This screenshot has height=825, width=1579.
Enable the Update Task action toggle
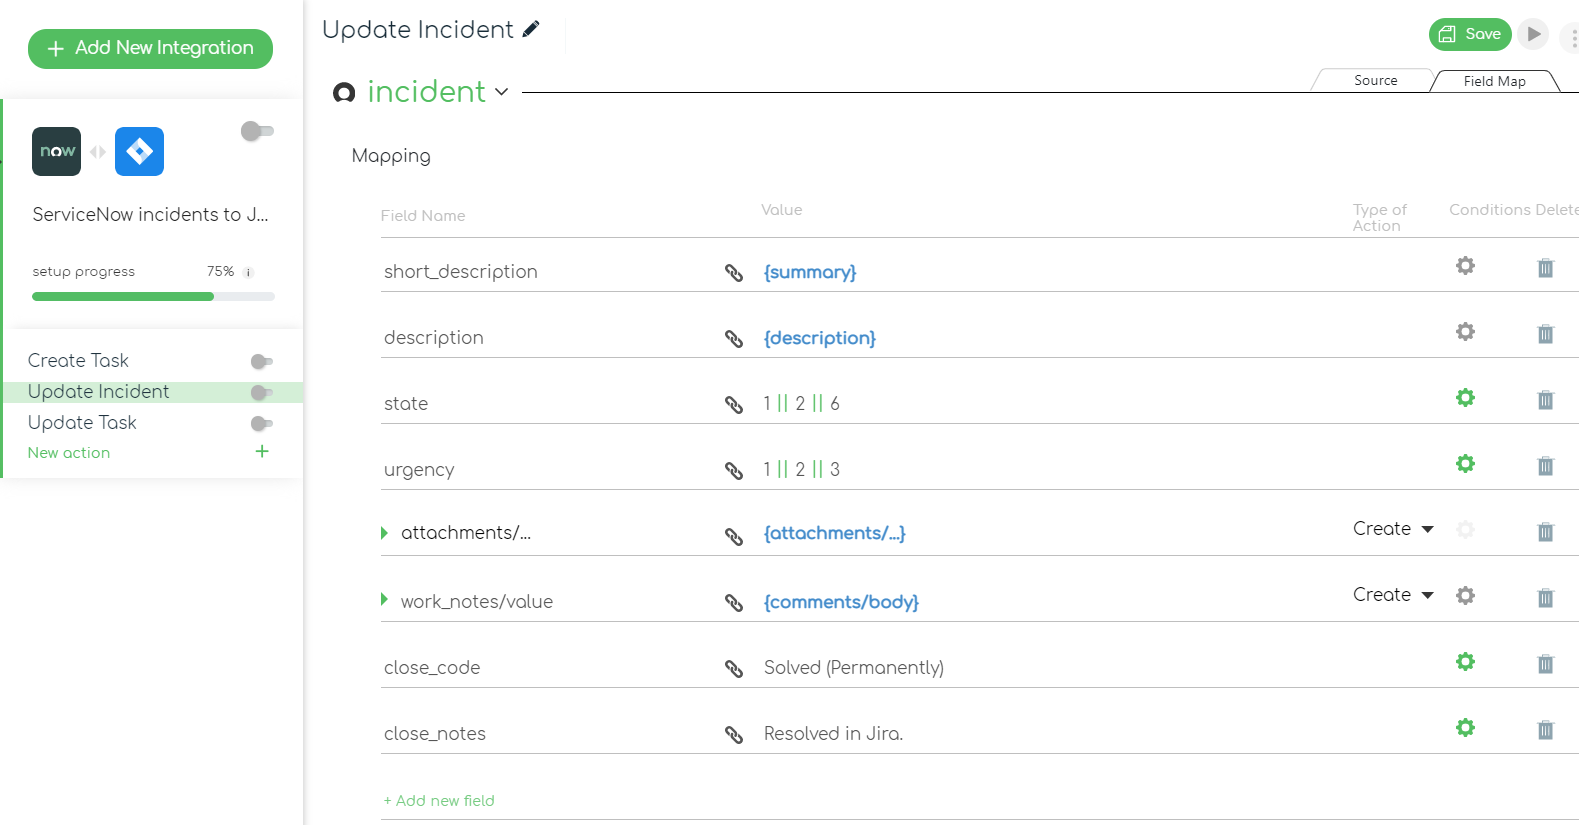[x=262, y=423]
